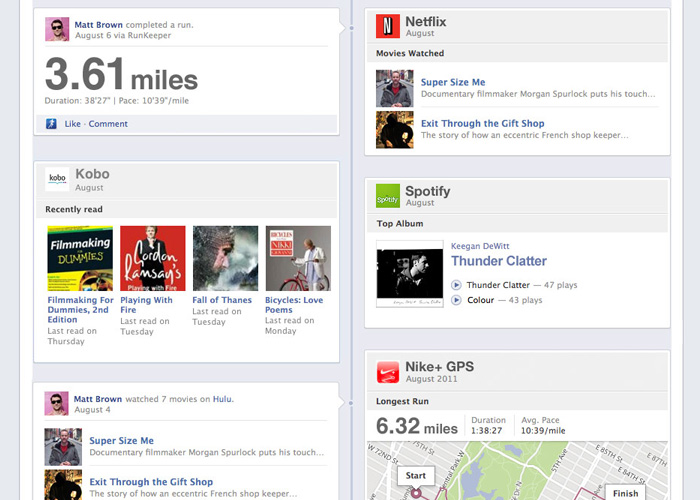700x500 pixels.
Task: Open the Fall of Thanes title link
Action: [x=222, y=300]
